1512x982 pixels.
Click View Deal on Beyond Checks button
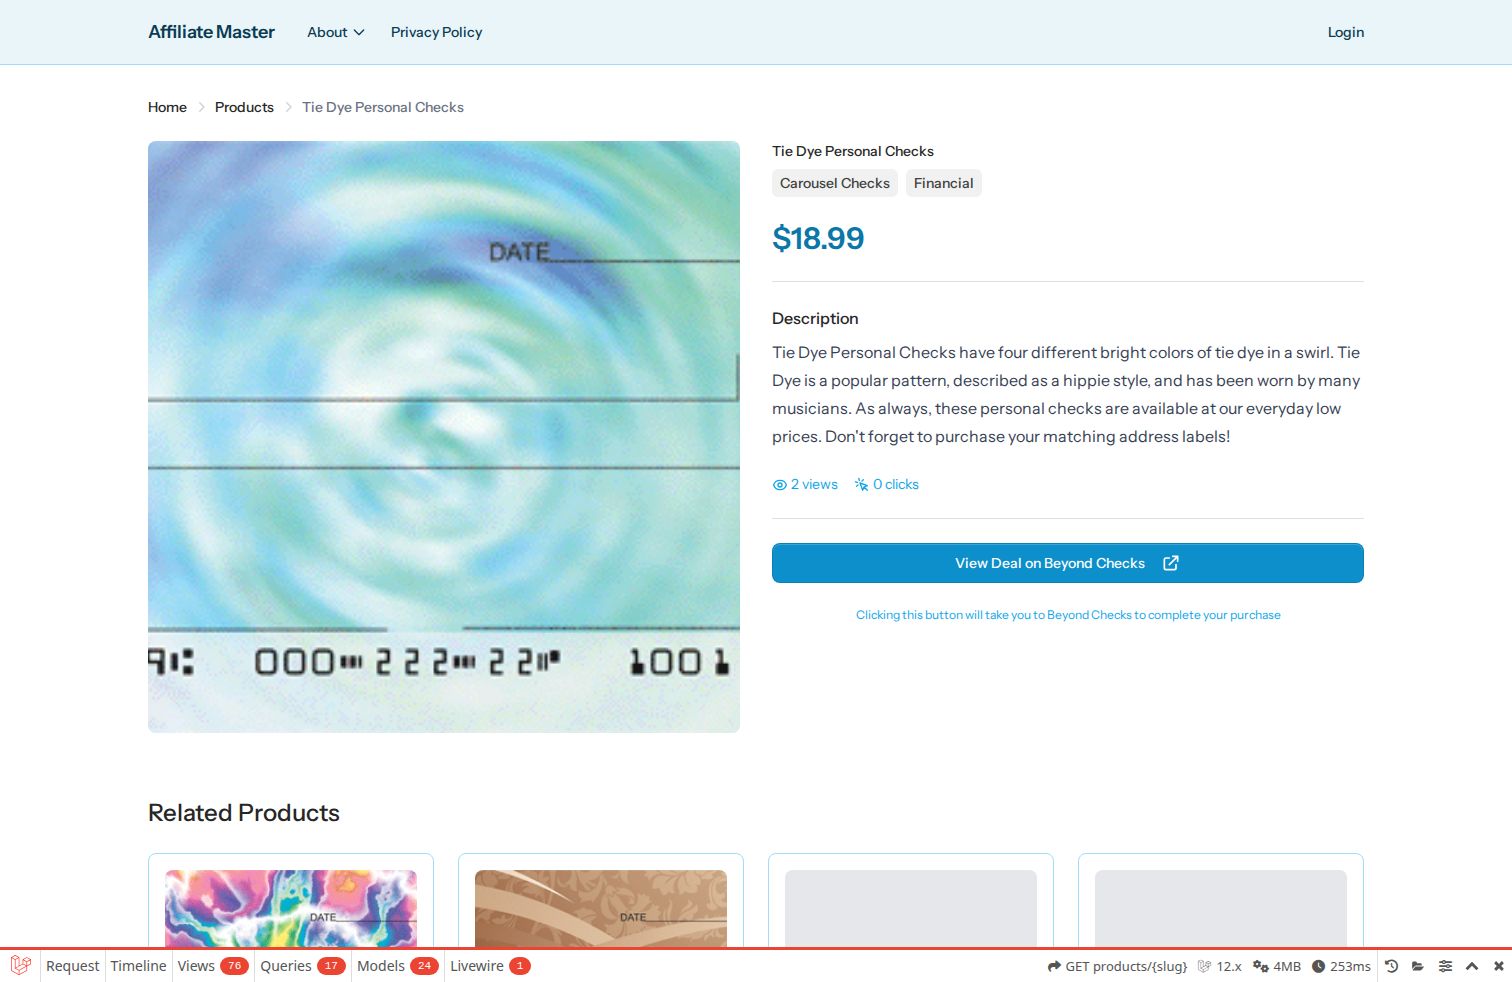click(x=1068, y=563)
